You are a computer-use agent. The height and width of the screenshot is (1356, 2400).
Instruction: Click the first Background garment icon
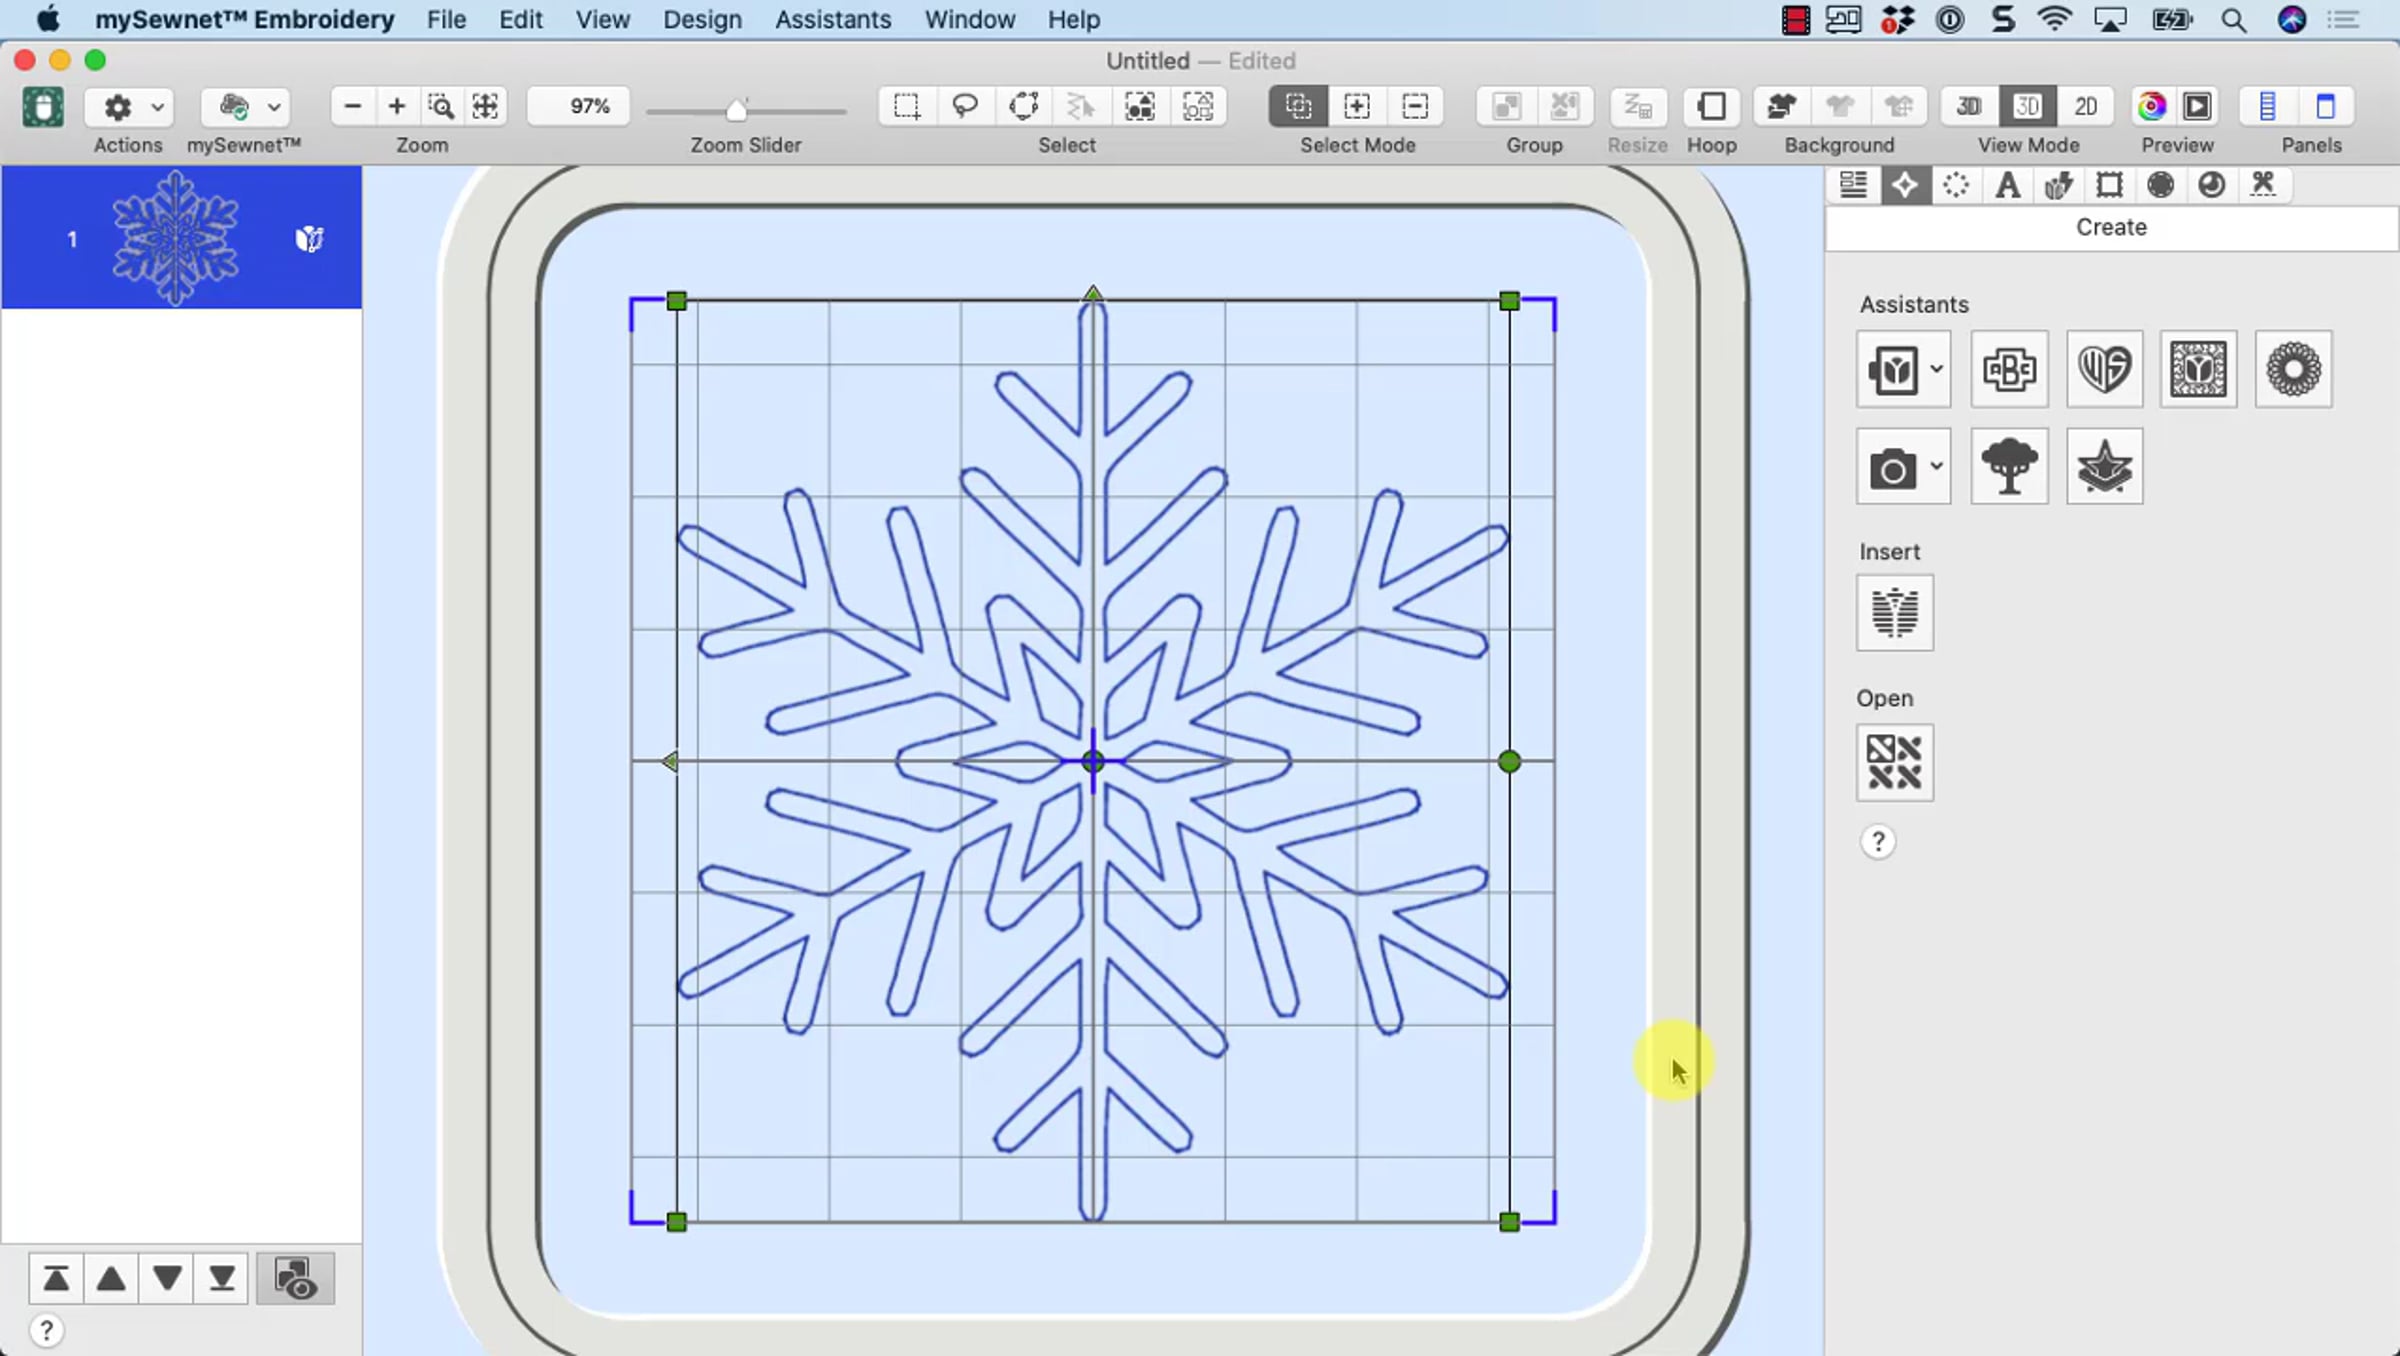click(x=1781, y=106)
